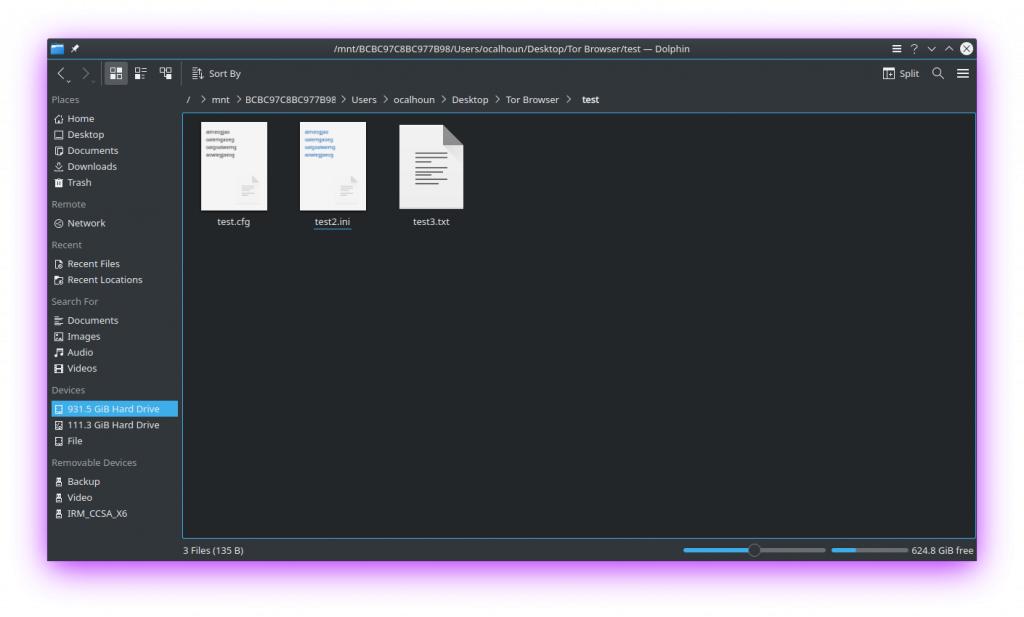Open the search magnifier icon
Image resolution: width=1024 pixels, height=617 pixels.
tap(938, 74)
